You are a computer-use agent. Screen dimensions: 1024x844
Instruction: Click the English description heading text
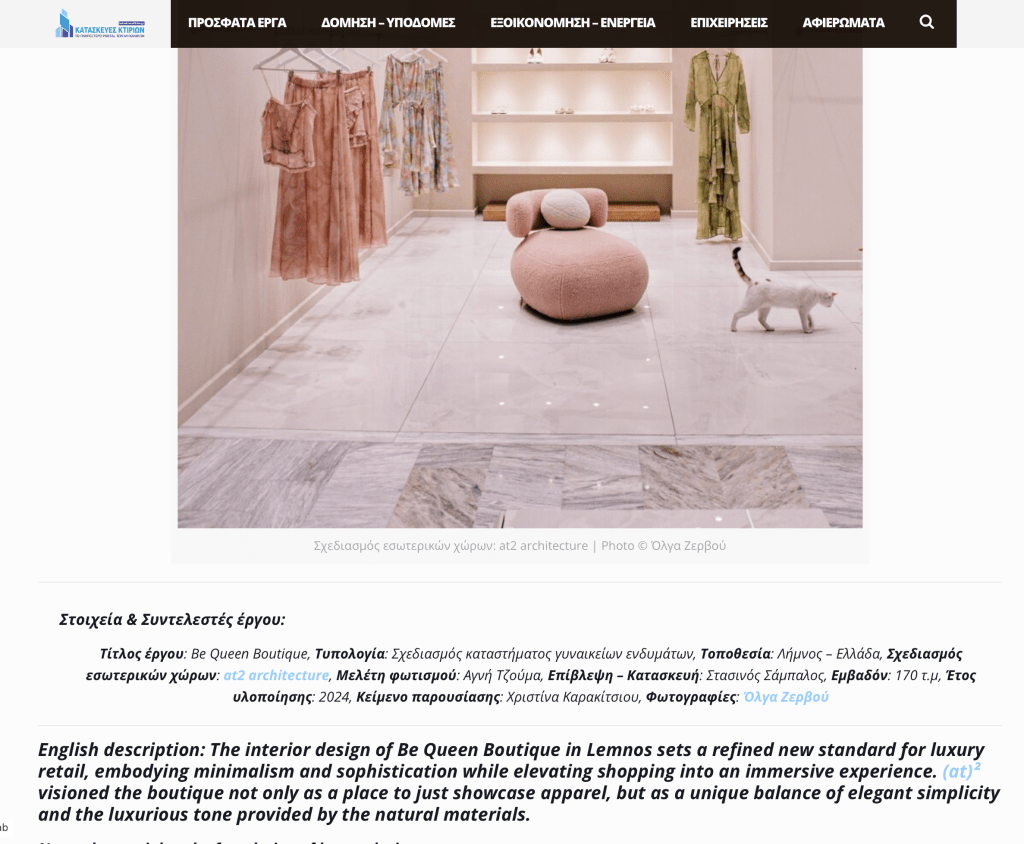point(121,749)
